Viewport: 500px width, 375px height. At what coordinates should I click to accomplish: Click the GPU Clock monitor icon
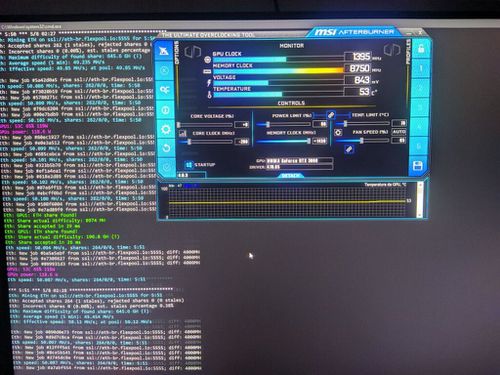(208, 59)
